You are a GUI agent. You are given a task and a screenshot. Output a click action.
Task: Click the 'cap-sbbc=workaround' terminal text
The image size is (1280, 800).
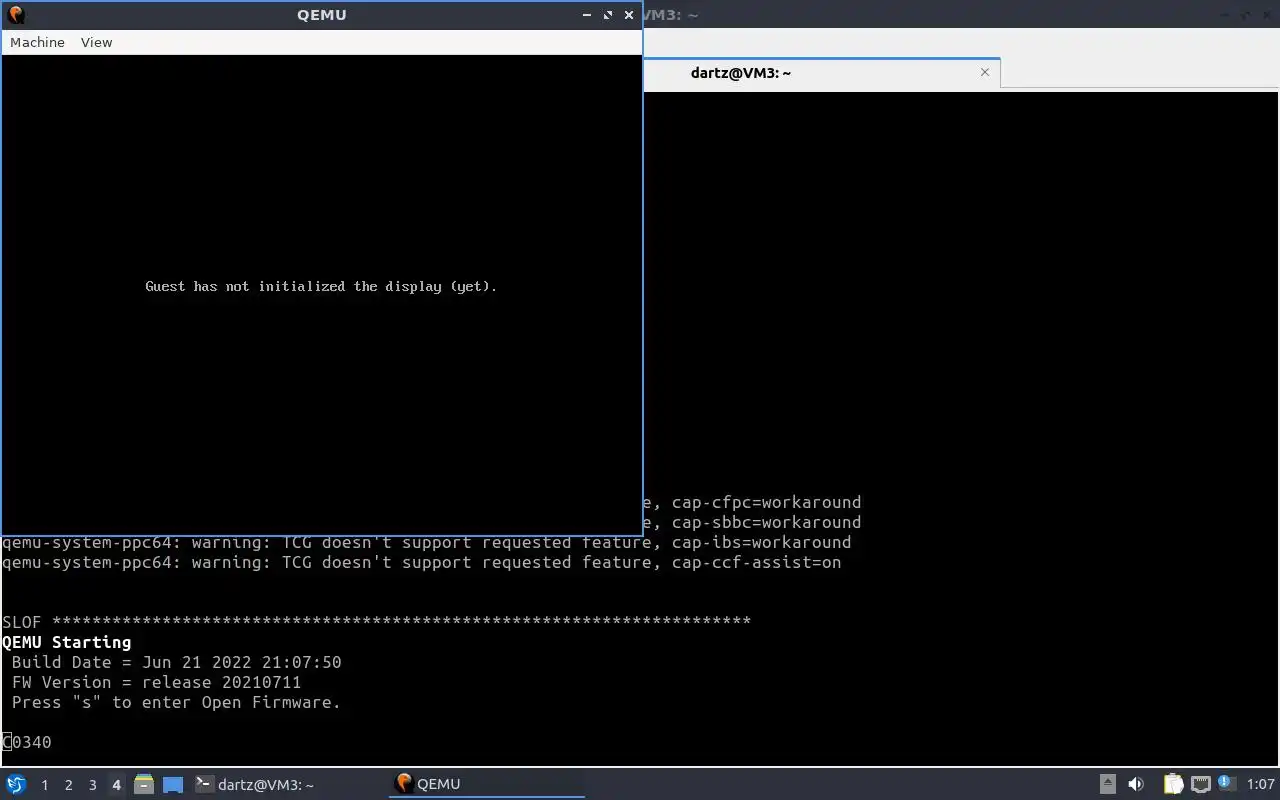pos(766,522)
